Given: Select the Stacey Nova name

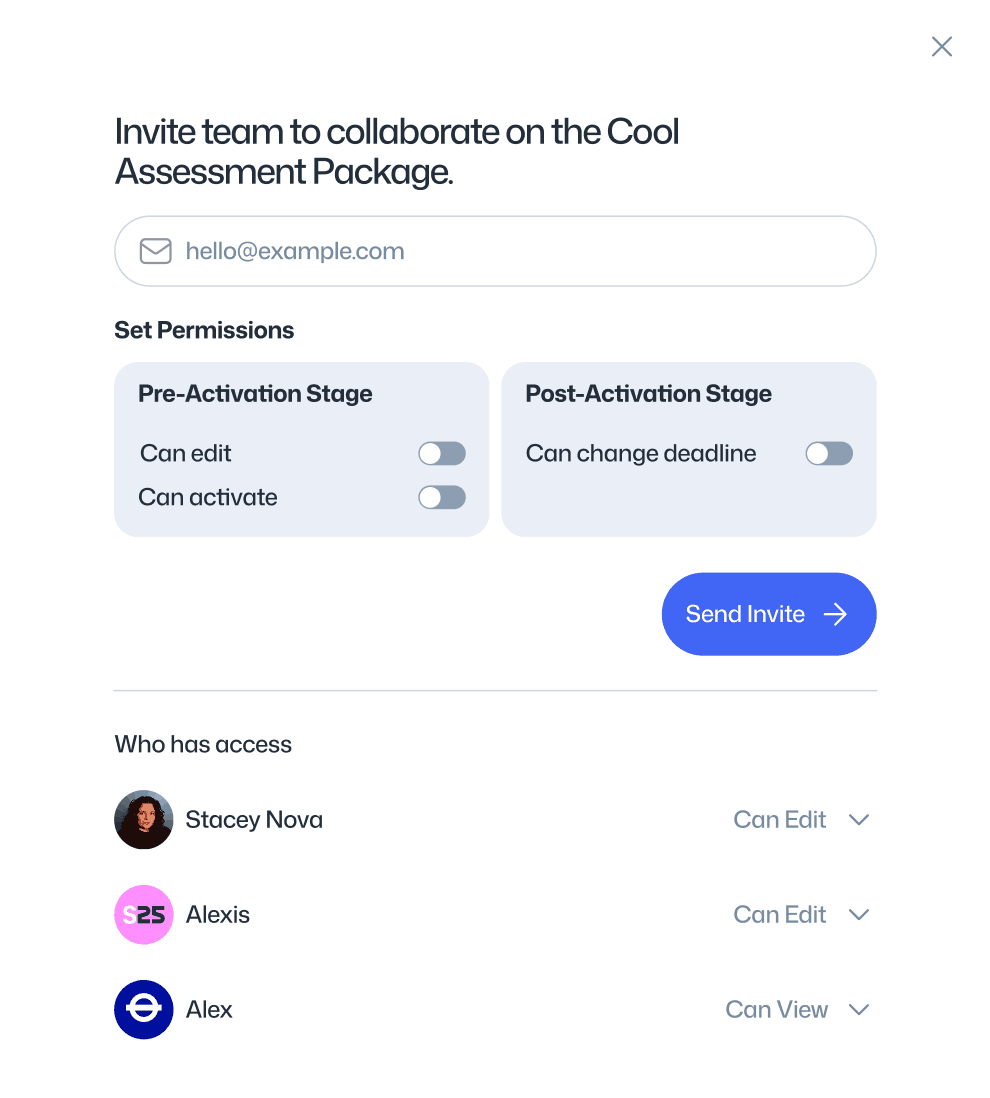Looking at the screenshot, I should pyautogui.click(x=254, y=820).
